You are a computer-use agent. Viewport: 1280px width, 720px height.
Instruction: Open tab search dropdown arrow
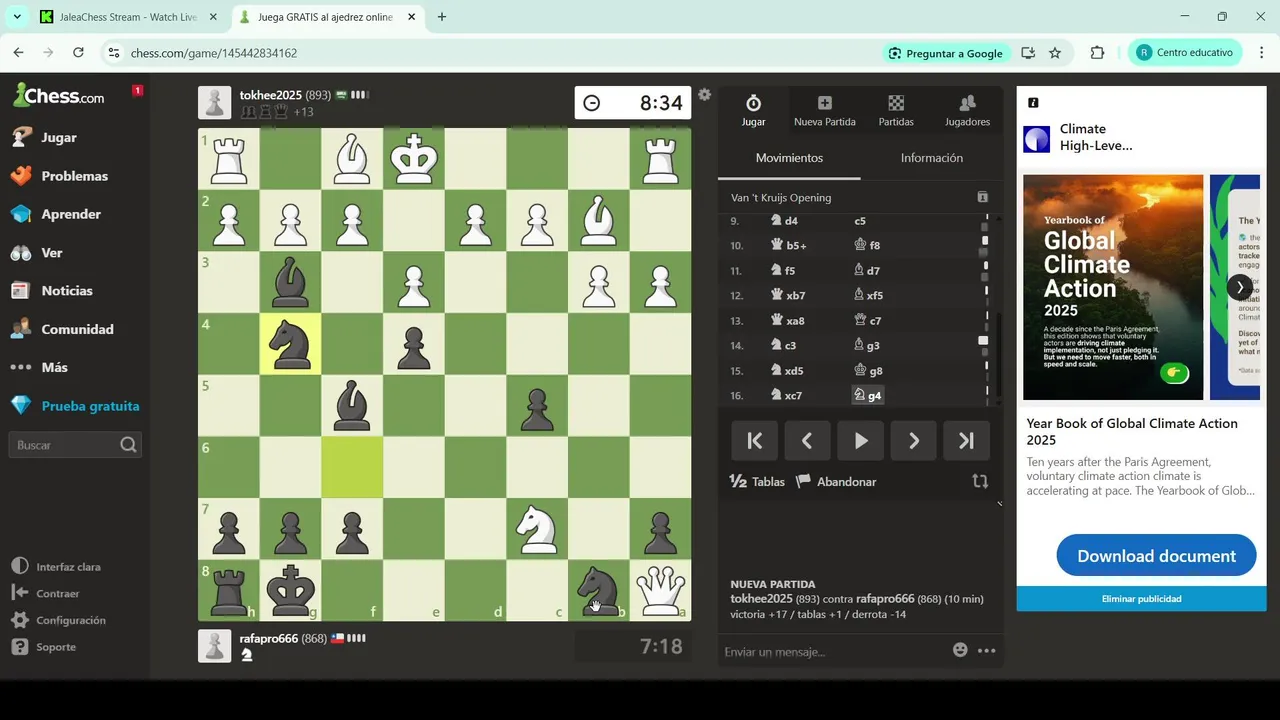click(17, 17)
